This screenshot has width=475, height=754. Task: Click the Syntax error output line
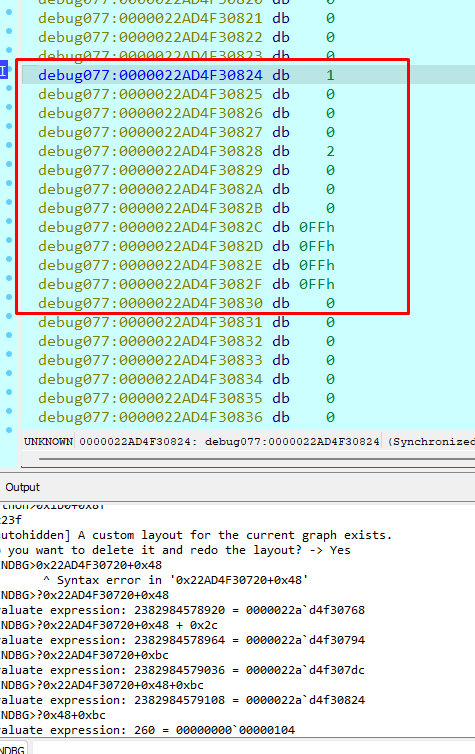175,580
